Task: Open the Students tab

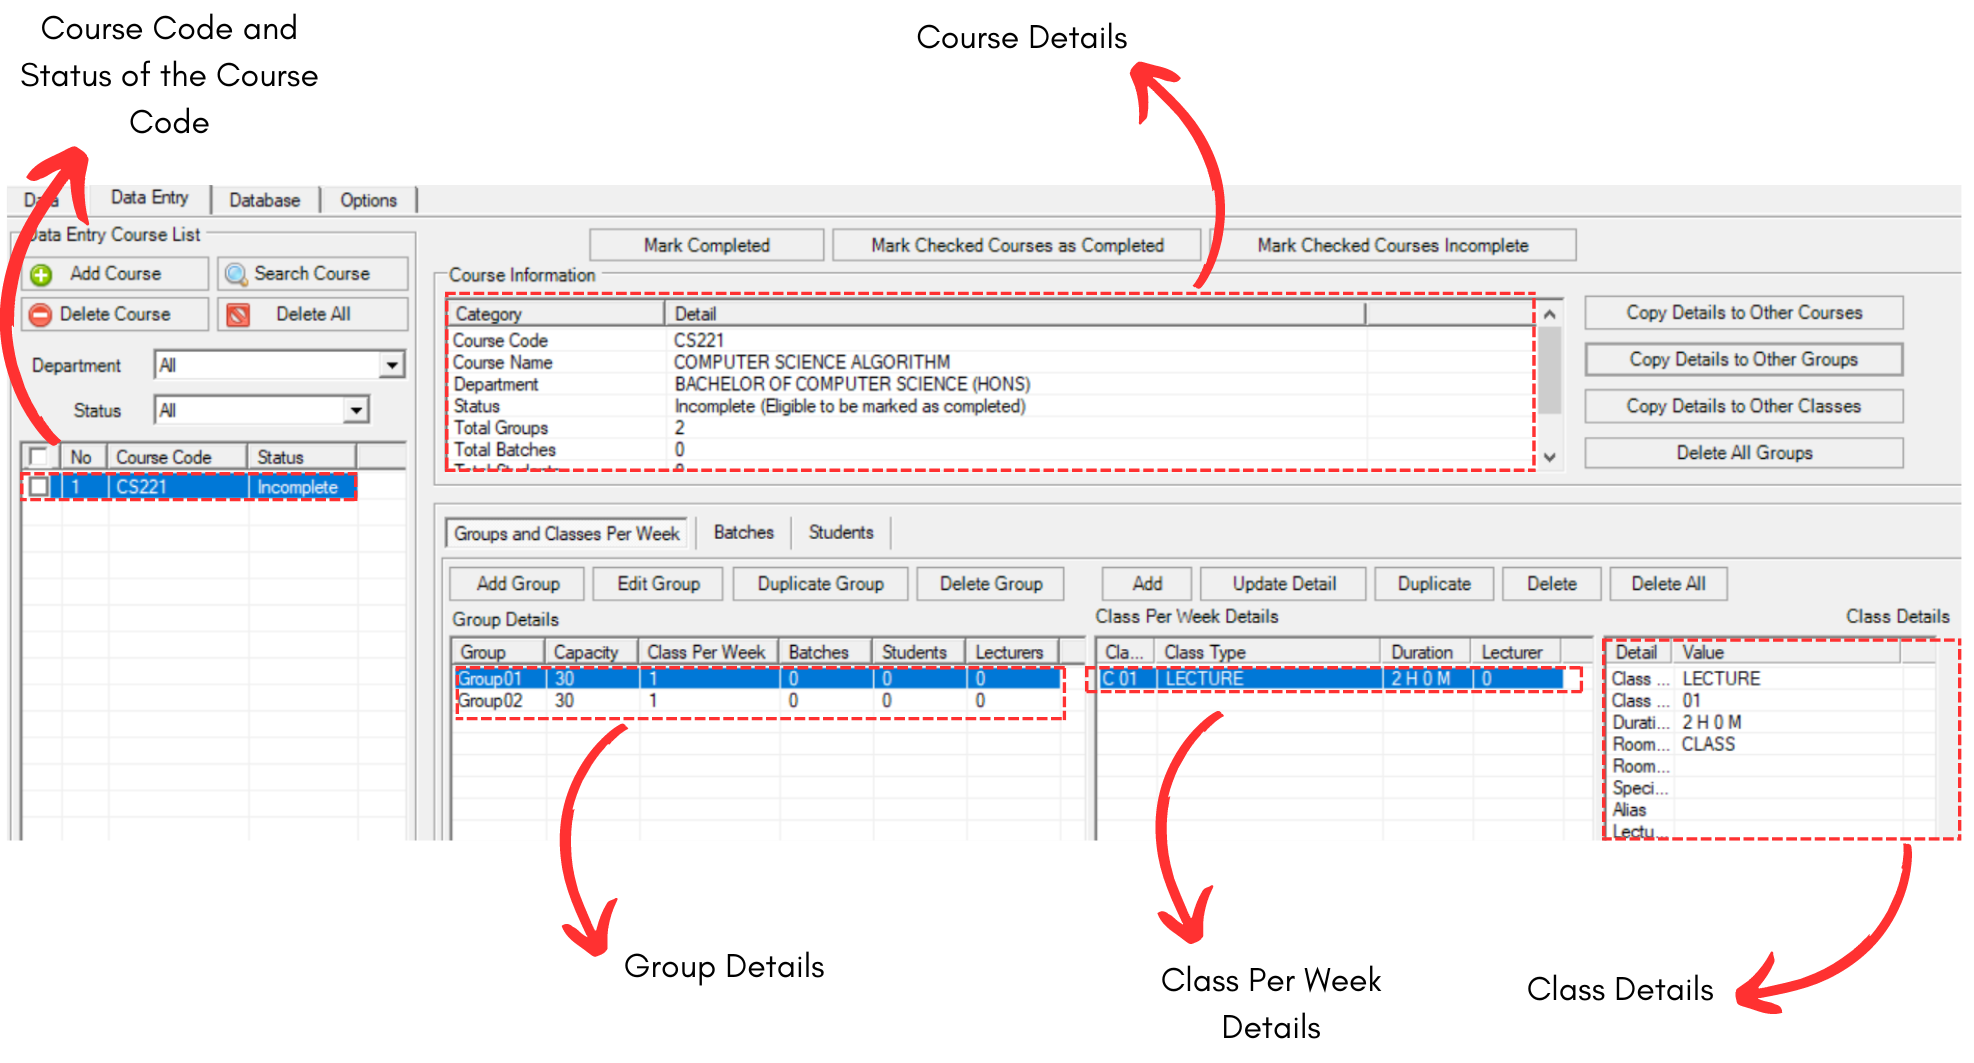Action: tap(840, 533)
